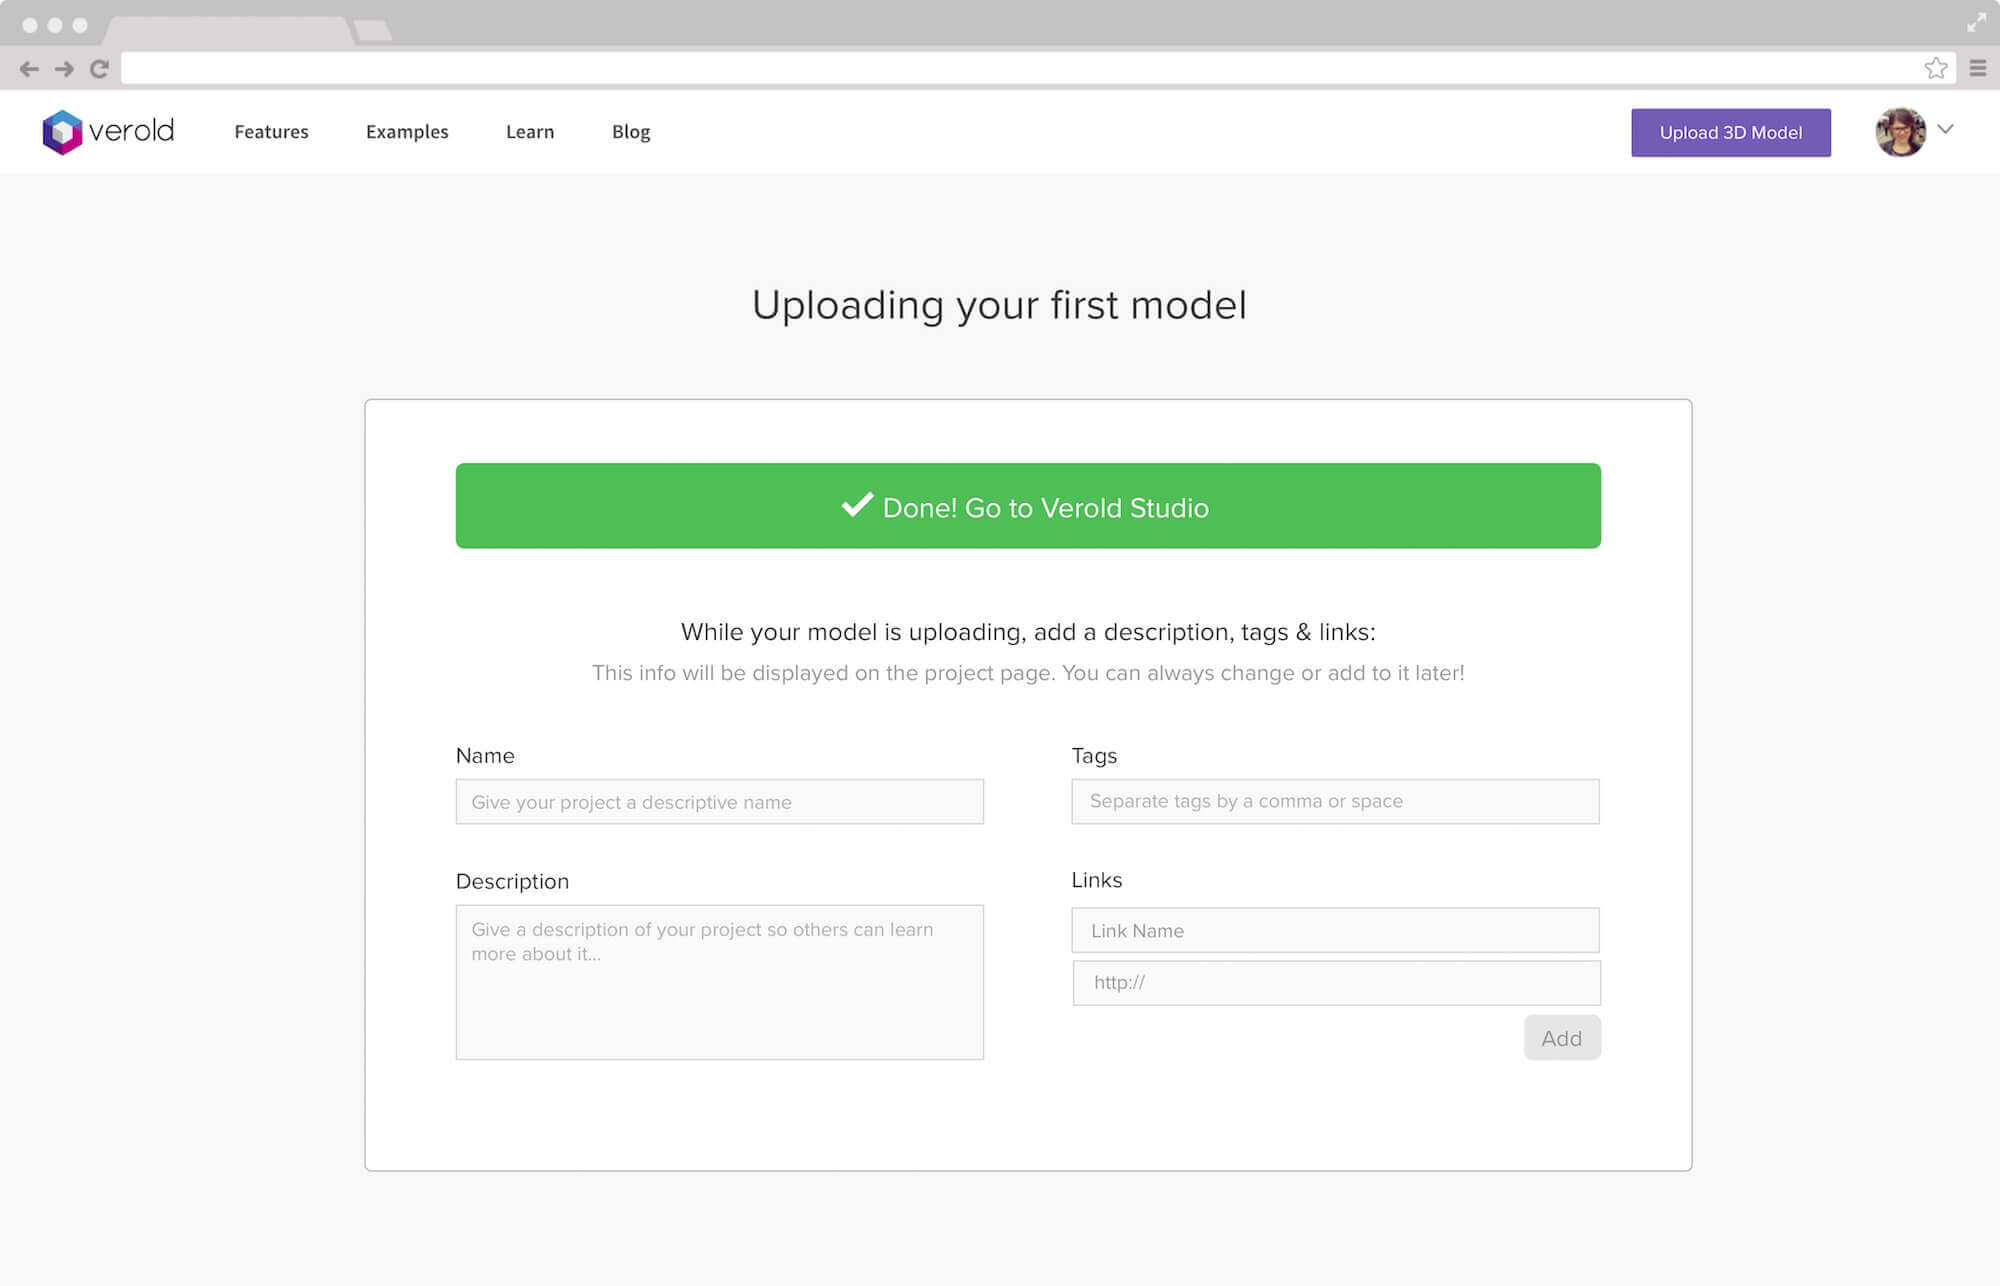The height and width of the screenshot is (1286, 2000).
Task: Click the Description label
Action: [512, 882]
